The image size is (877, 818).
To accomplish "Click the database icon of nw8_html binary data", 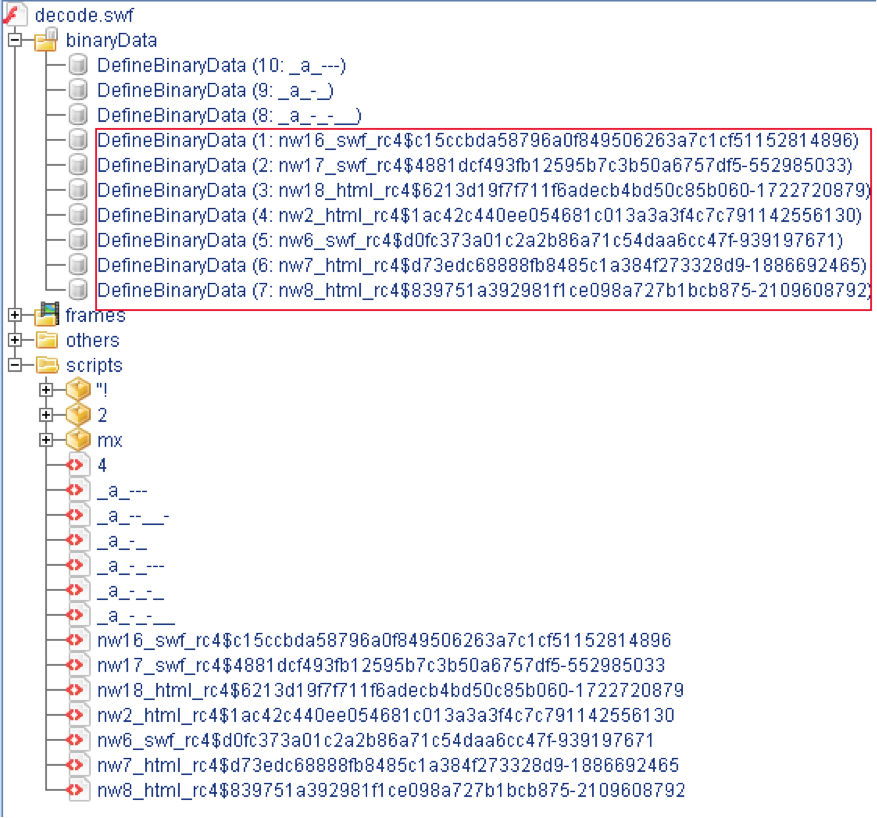I will tap(78, 290).
